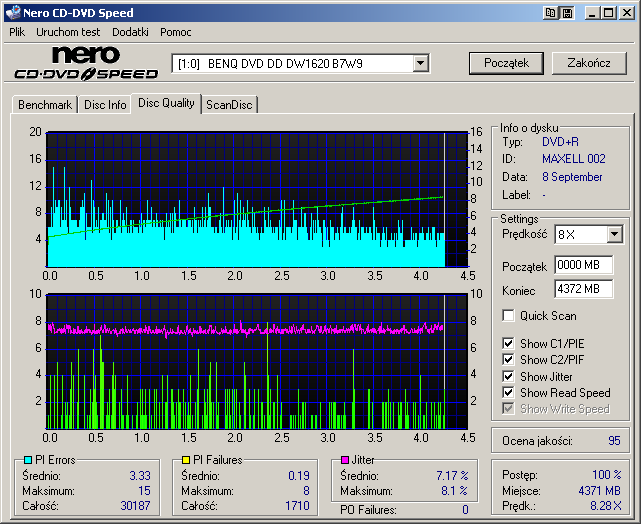This screenshot has height=524, width=641.
Task: Click PI Errors total 30187
Action: coord(135,506)
